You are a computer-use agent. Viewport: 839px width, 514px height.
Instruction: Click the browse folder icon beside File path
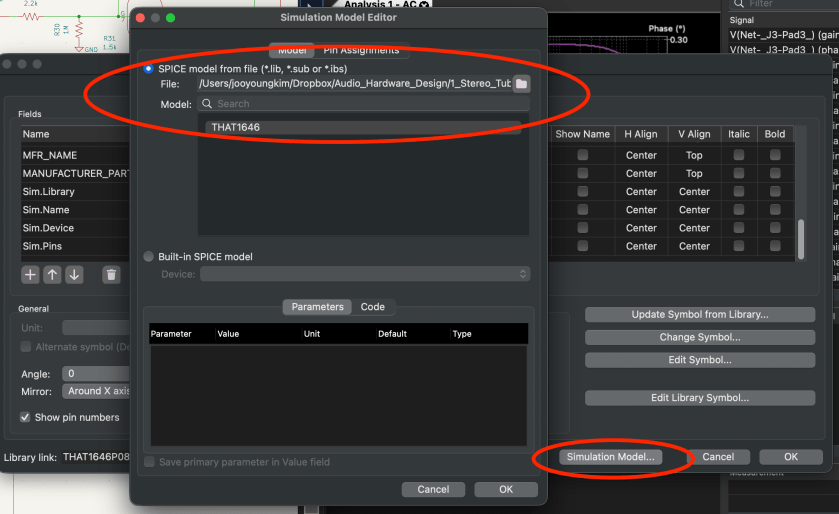pos(521,84)
